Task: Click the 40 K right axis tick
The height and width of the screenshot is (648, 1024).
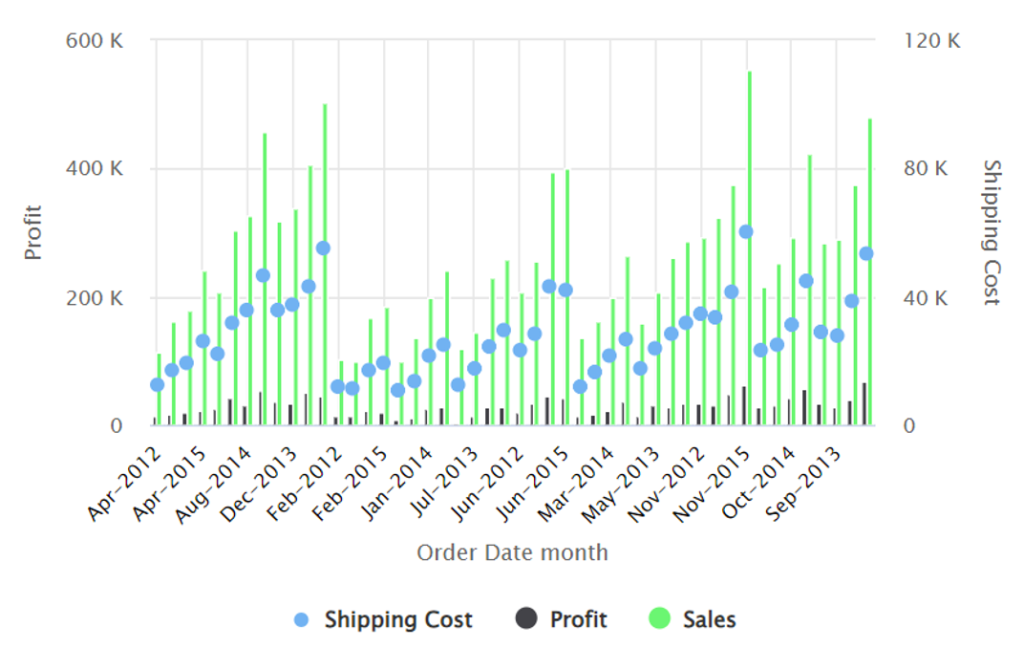Action: click(x=925, y=298)
